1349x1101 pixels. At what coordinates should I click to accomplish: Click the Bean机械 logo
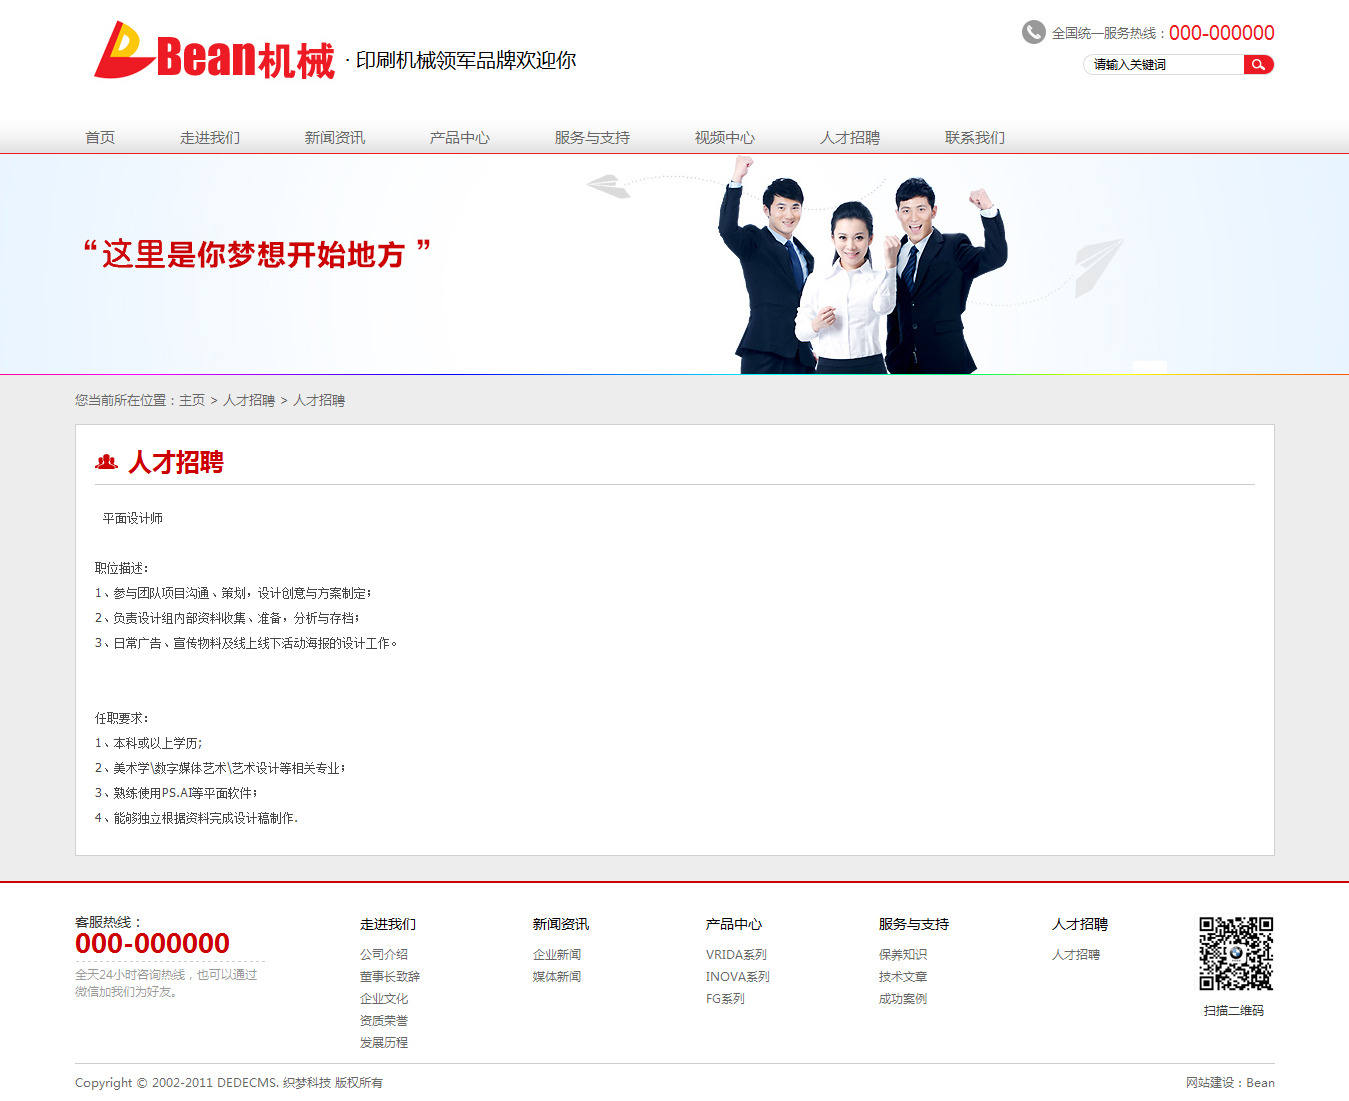(x=215, y=53)
